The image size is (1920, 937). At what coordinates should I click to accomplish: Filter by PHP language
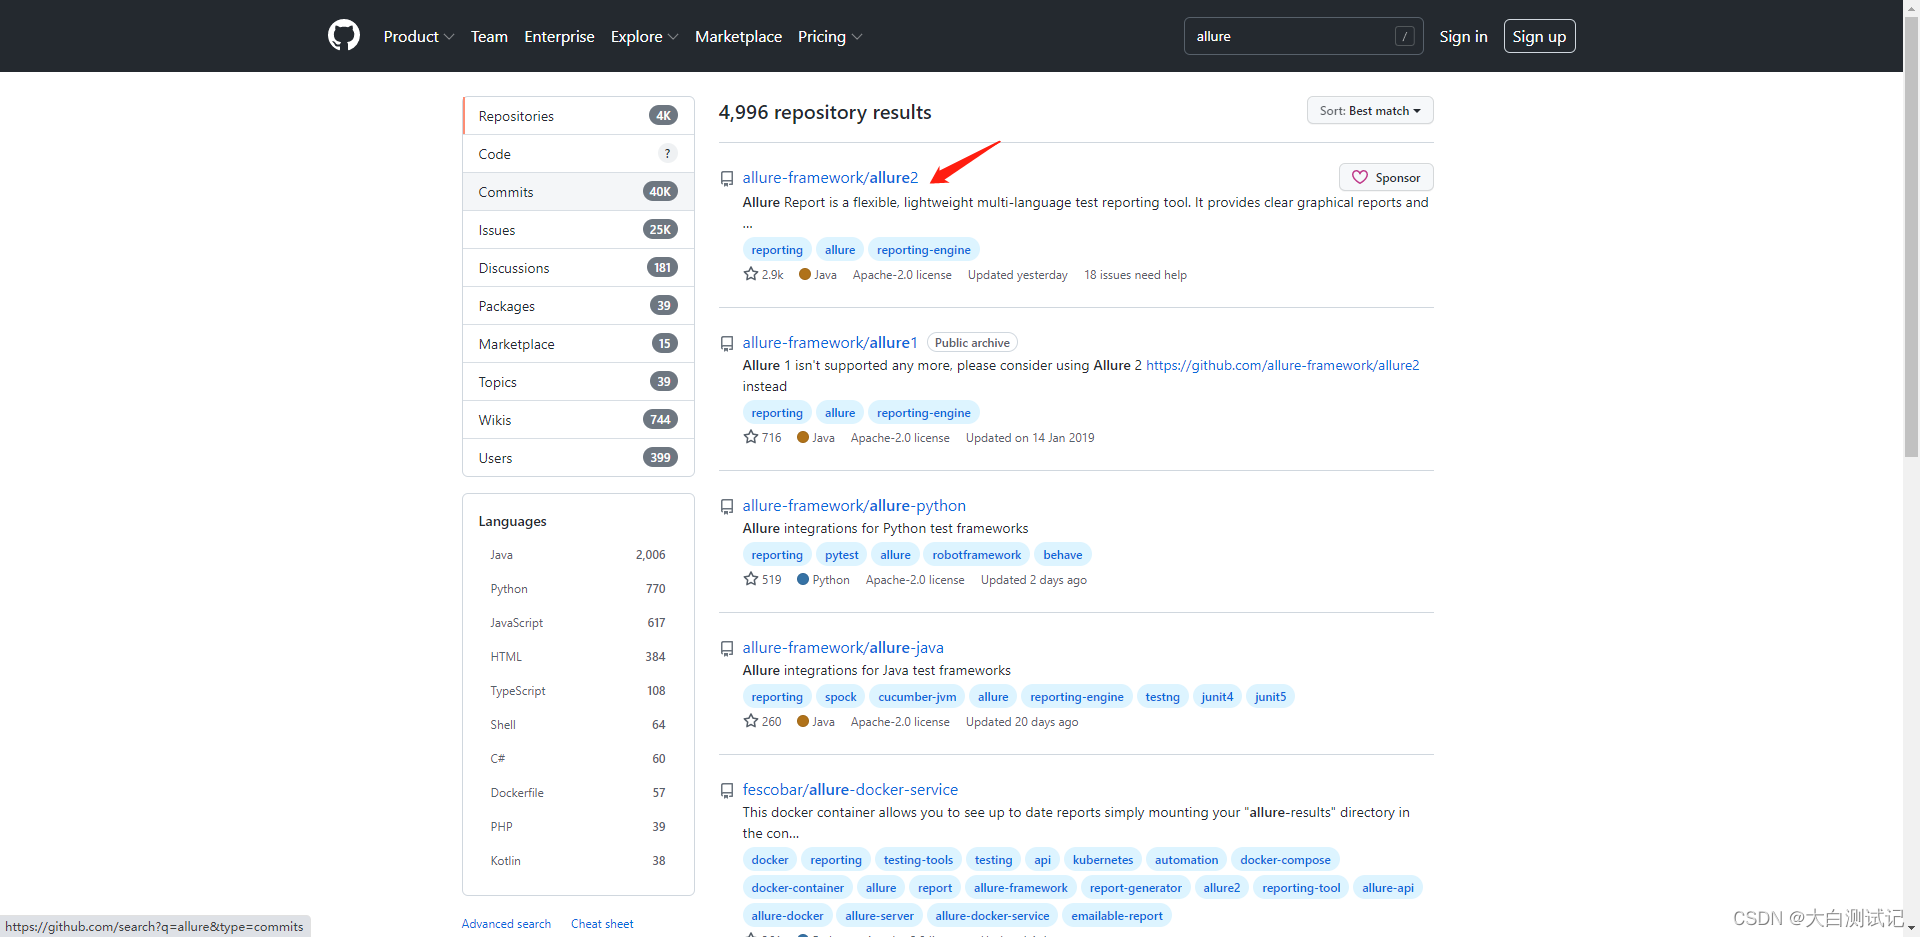pyautogui.click(x=578, y=827)
